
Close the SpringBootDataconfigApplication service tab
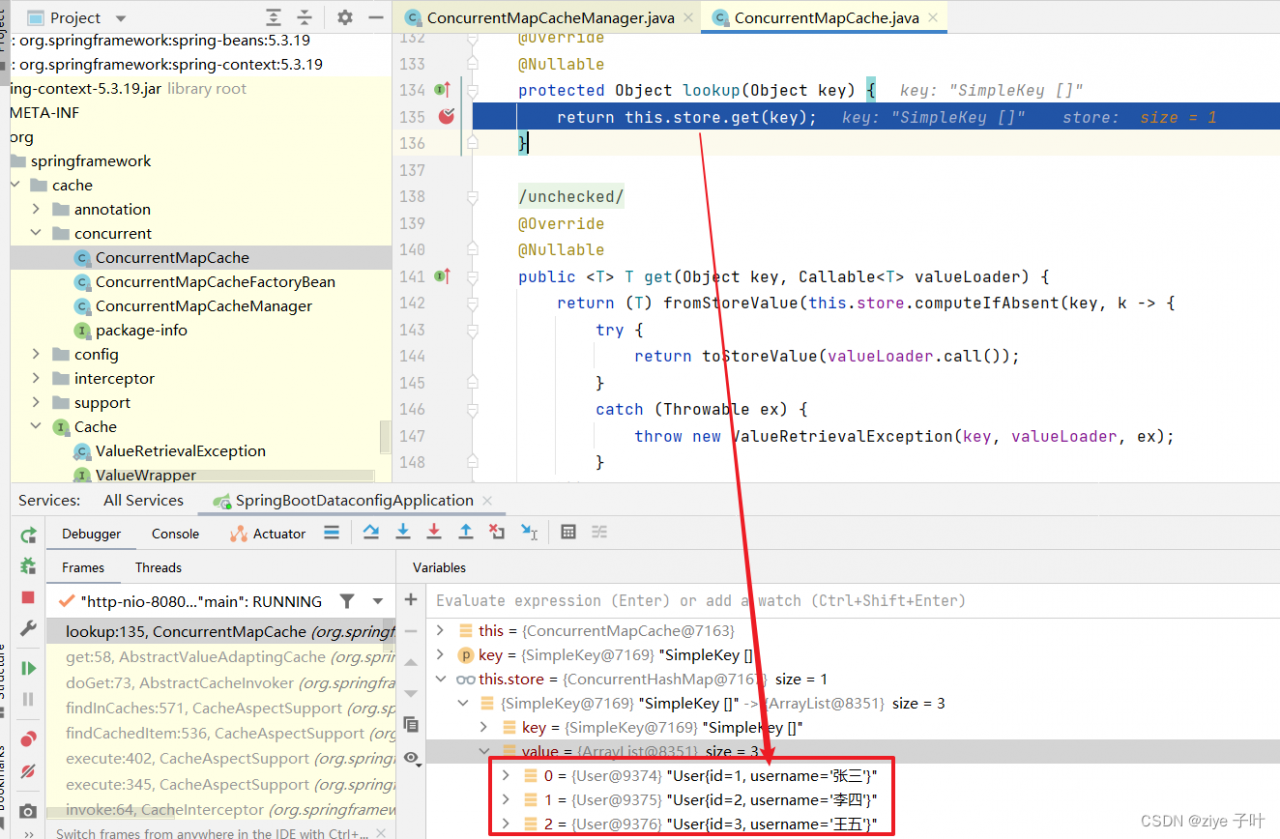coord(488,500)
